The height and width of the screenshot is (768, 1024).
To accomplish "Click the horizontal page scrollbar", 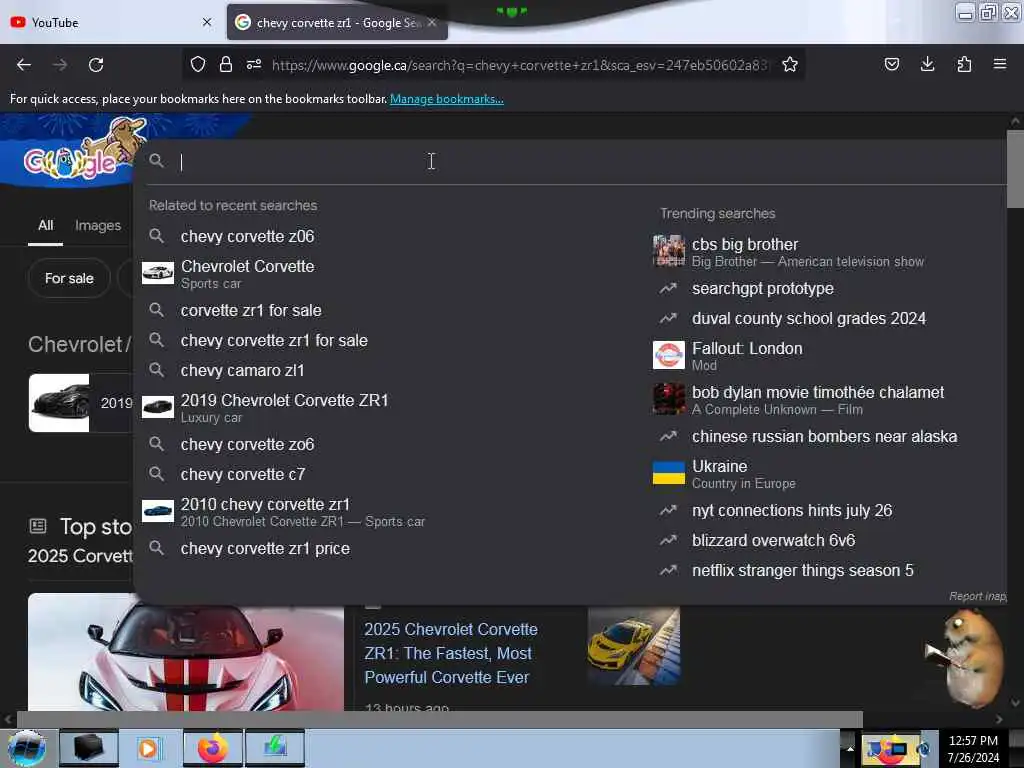I will 439,720.
